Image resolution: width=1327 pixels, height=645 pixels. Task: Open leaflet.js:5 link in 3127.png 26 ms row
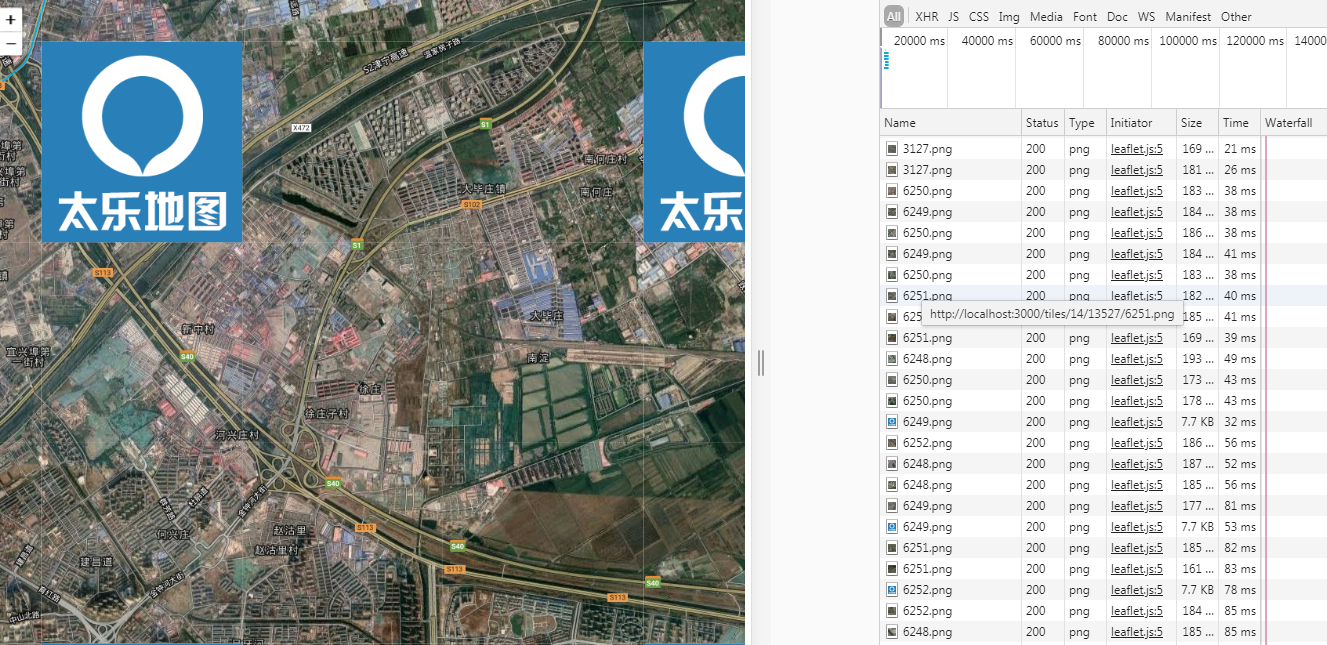1137,170
